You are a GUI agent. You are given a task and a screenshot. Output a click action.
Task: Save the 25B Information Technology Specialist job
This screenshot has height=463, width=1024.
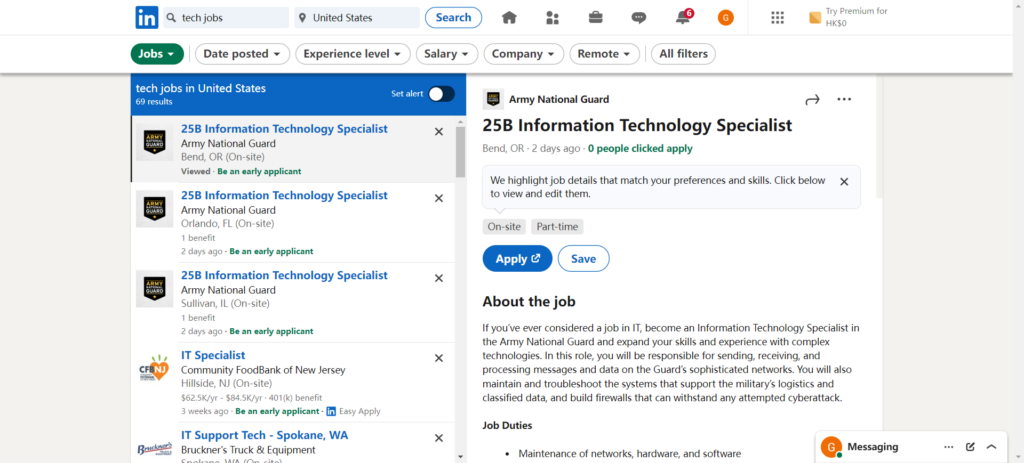[x=583, y=259]
